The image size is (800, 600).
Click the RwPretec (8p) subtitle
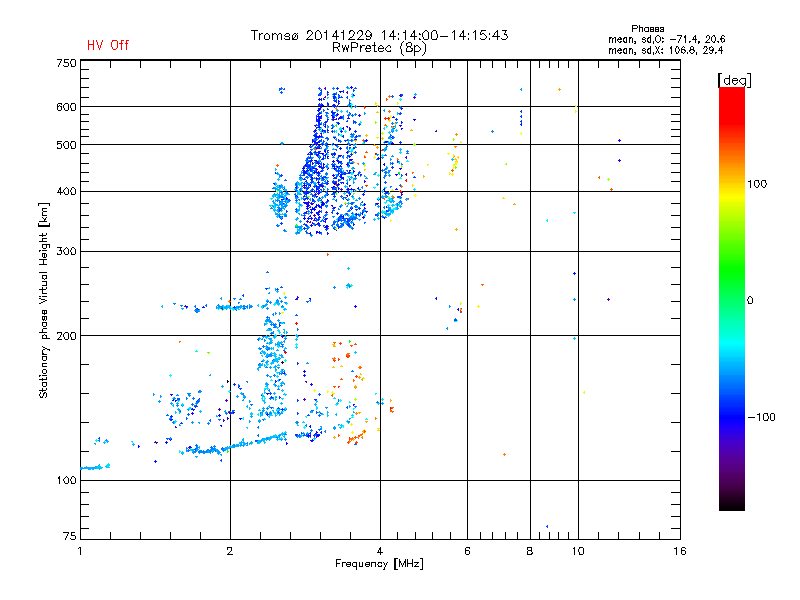379,48
